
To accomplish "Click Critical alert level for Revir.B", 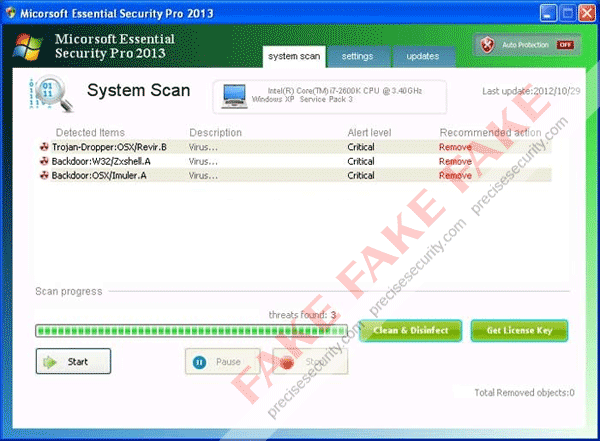I will click(x=361, y=147).
